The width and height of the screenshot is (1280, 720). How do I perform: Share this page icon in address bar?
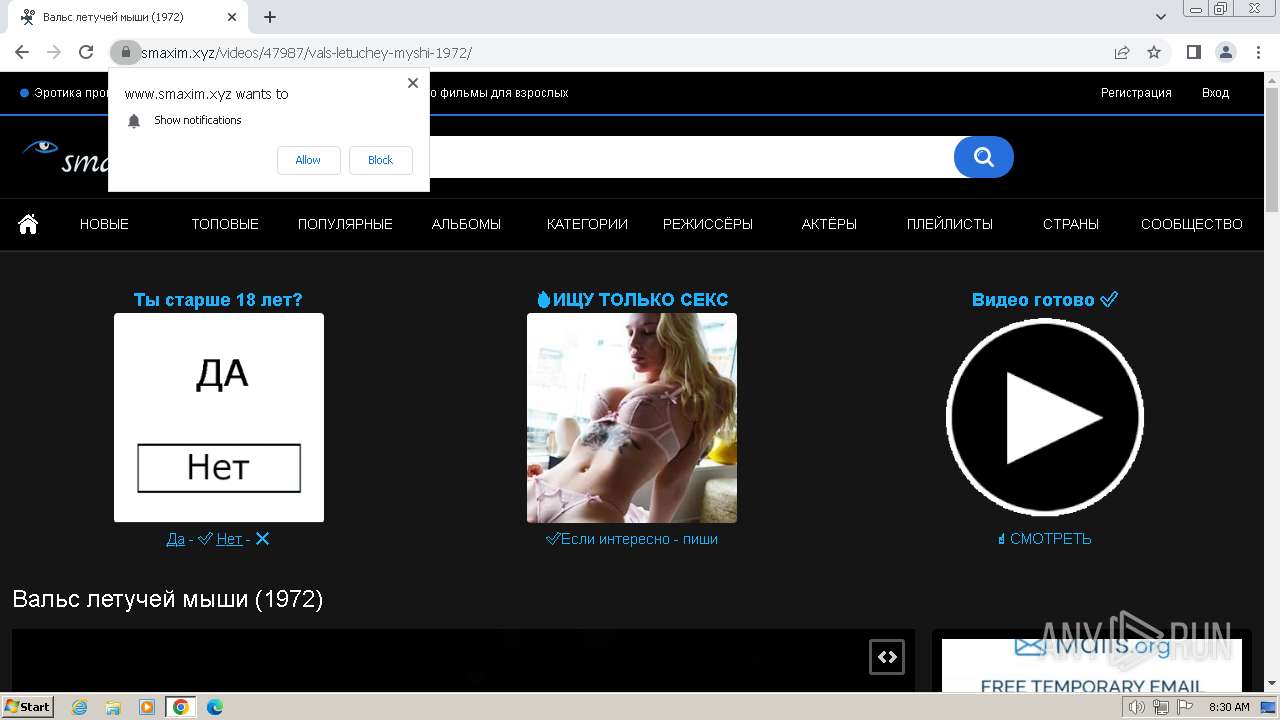tap(1122, 53)
